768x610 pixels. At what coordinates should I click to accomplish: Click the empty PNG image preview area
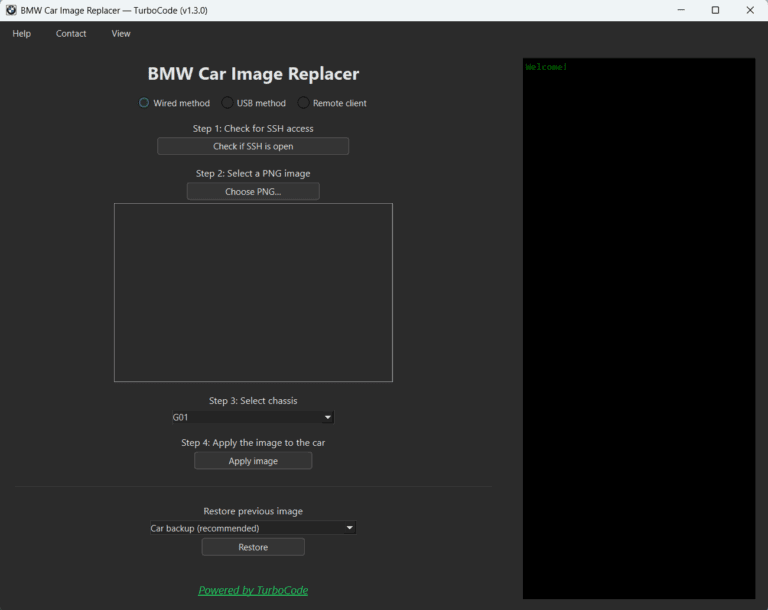(253, 292)
